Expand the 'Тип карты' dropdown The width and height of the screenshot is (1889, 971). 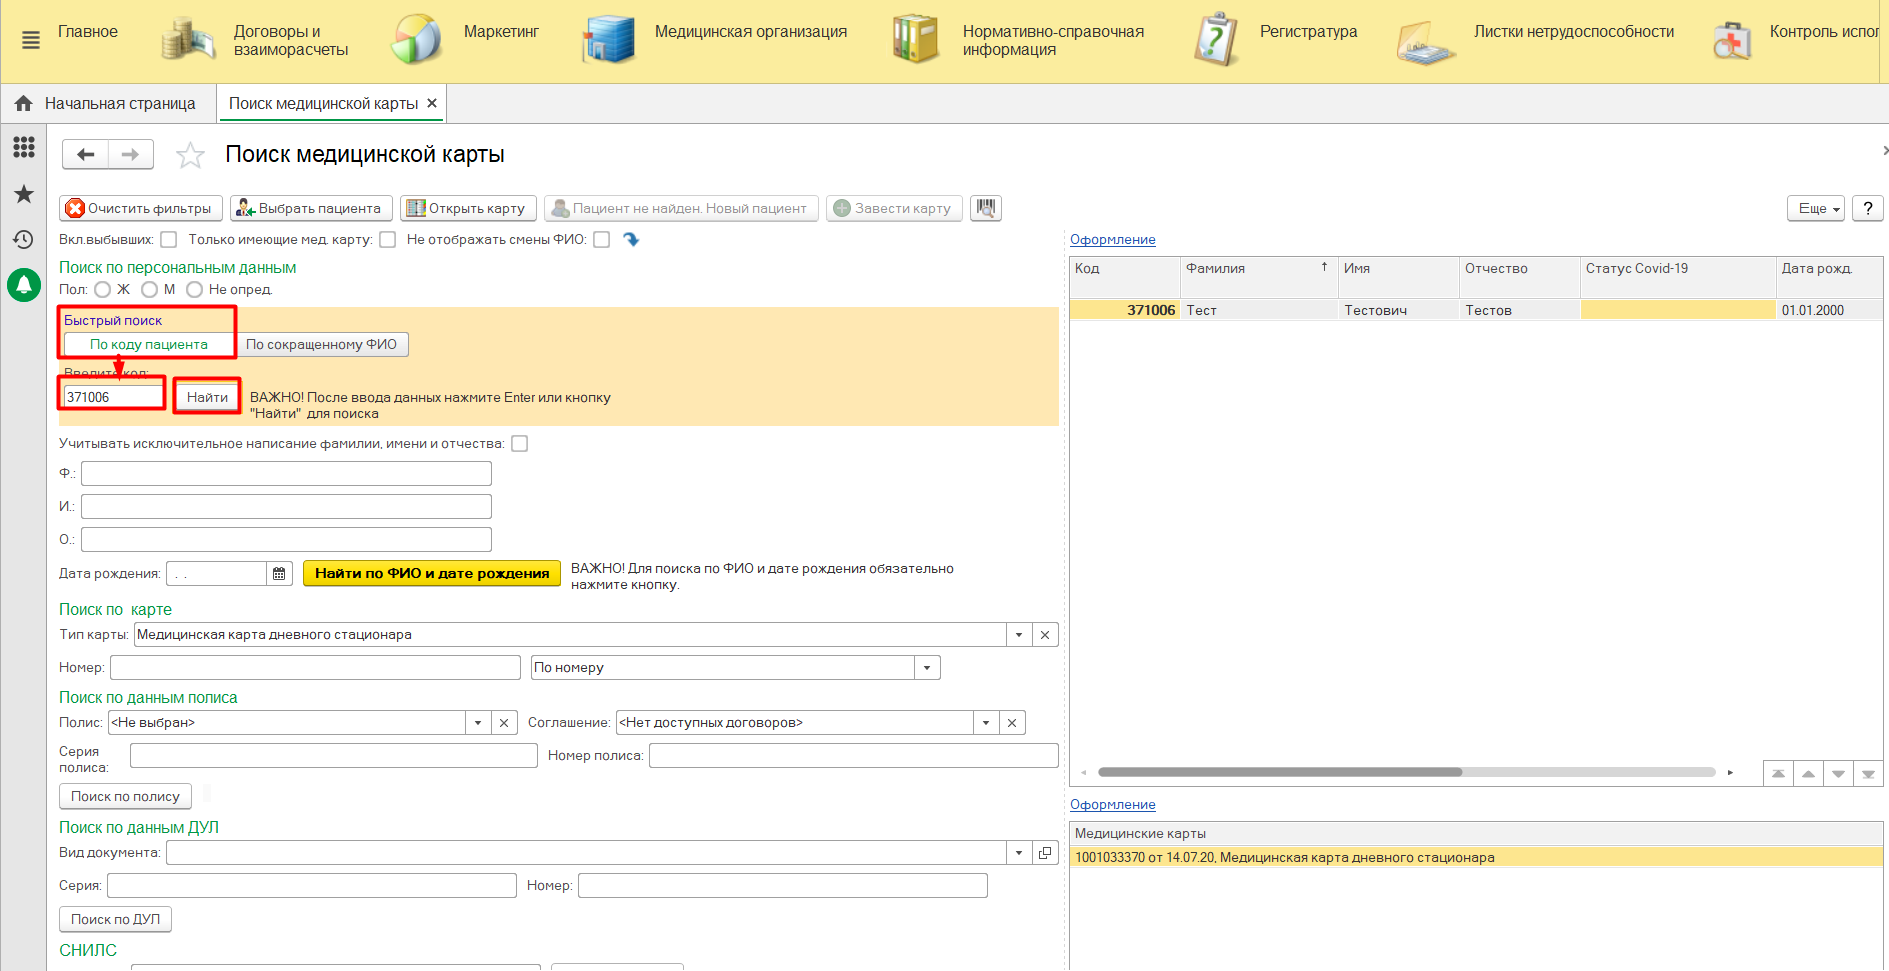[1019, 635]
